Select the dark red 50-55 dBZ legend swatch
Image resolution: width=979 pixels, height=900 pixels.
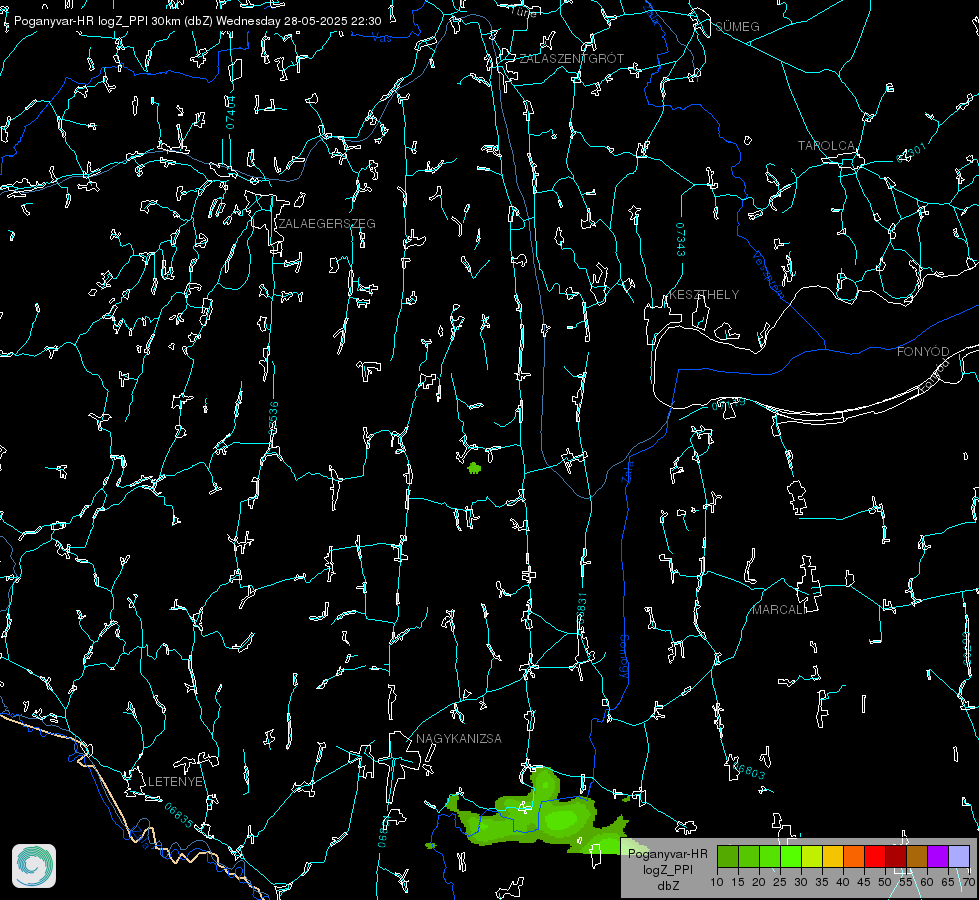(x=896, y=856)
